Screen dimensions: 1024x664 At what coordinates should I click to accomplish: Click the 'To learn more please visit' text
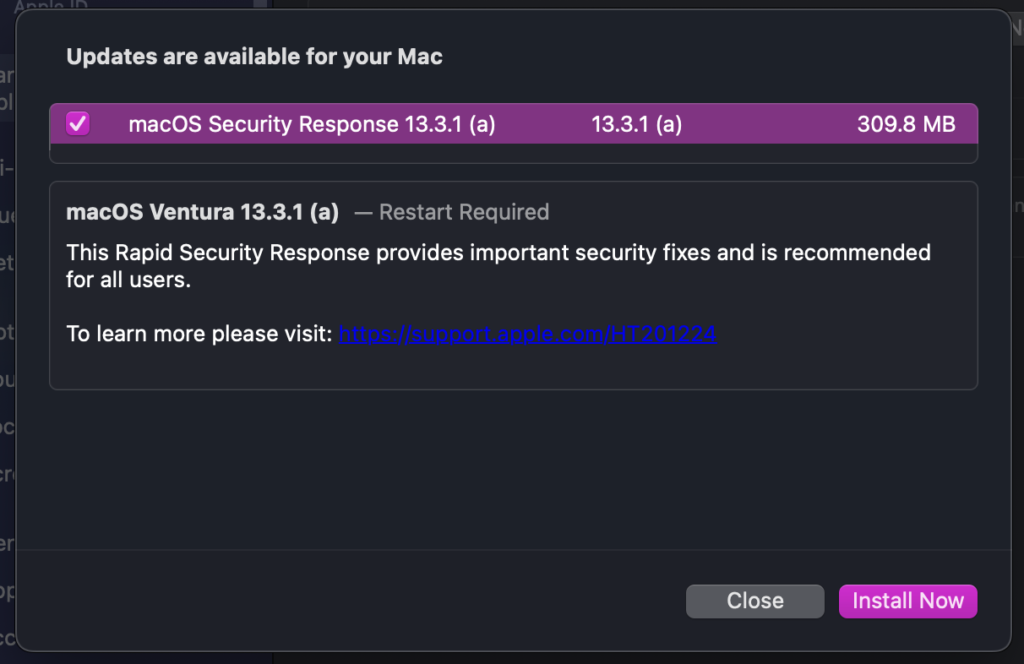198,334
